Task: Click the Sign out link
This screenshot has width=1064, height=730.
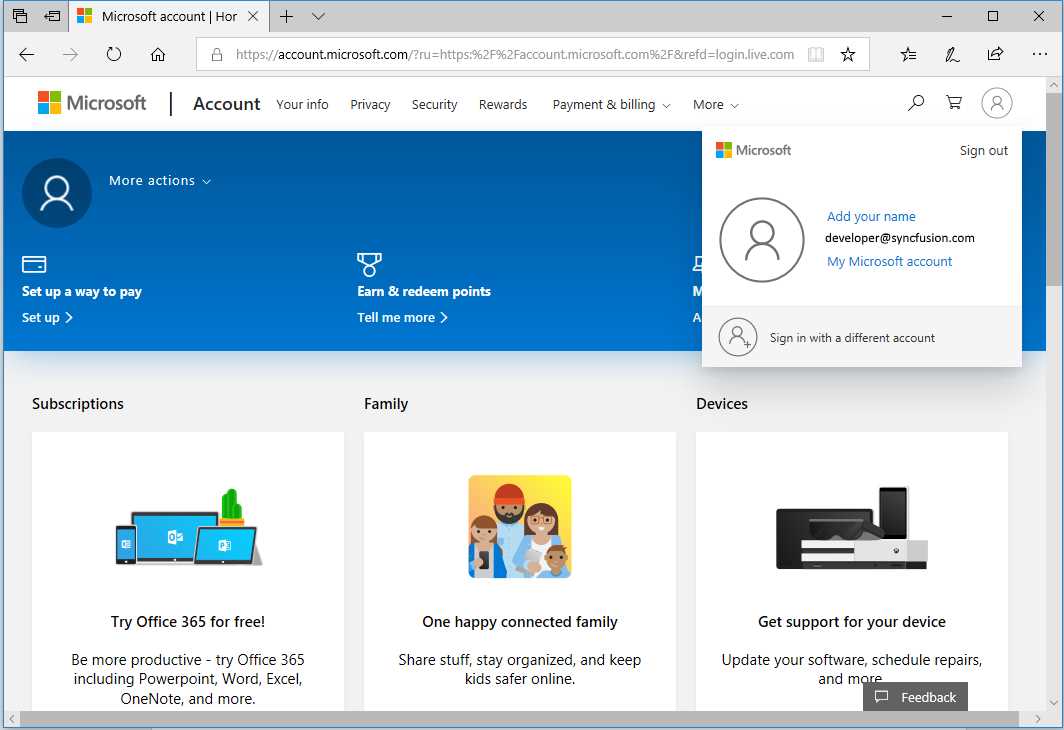Action: click(983, 150)
